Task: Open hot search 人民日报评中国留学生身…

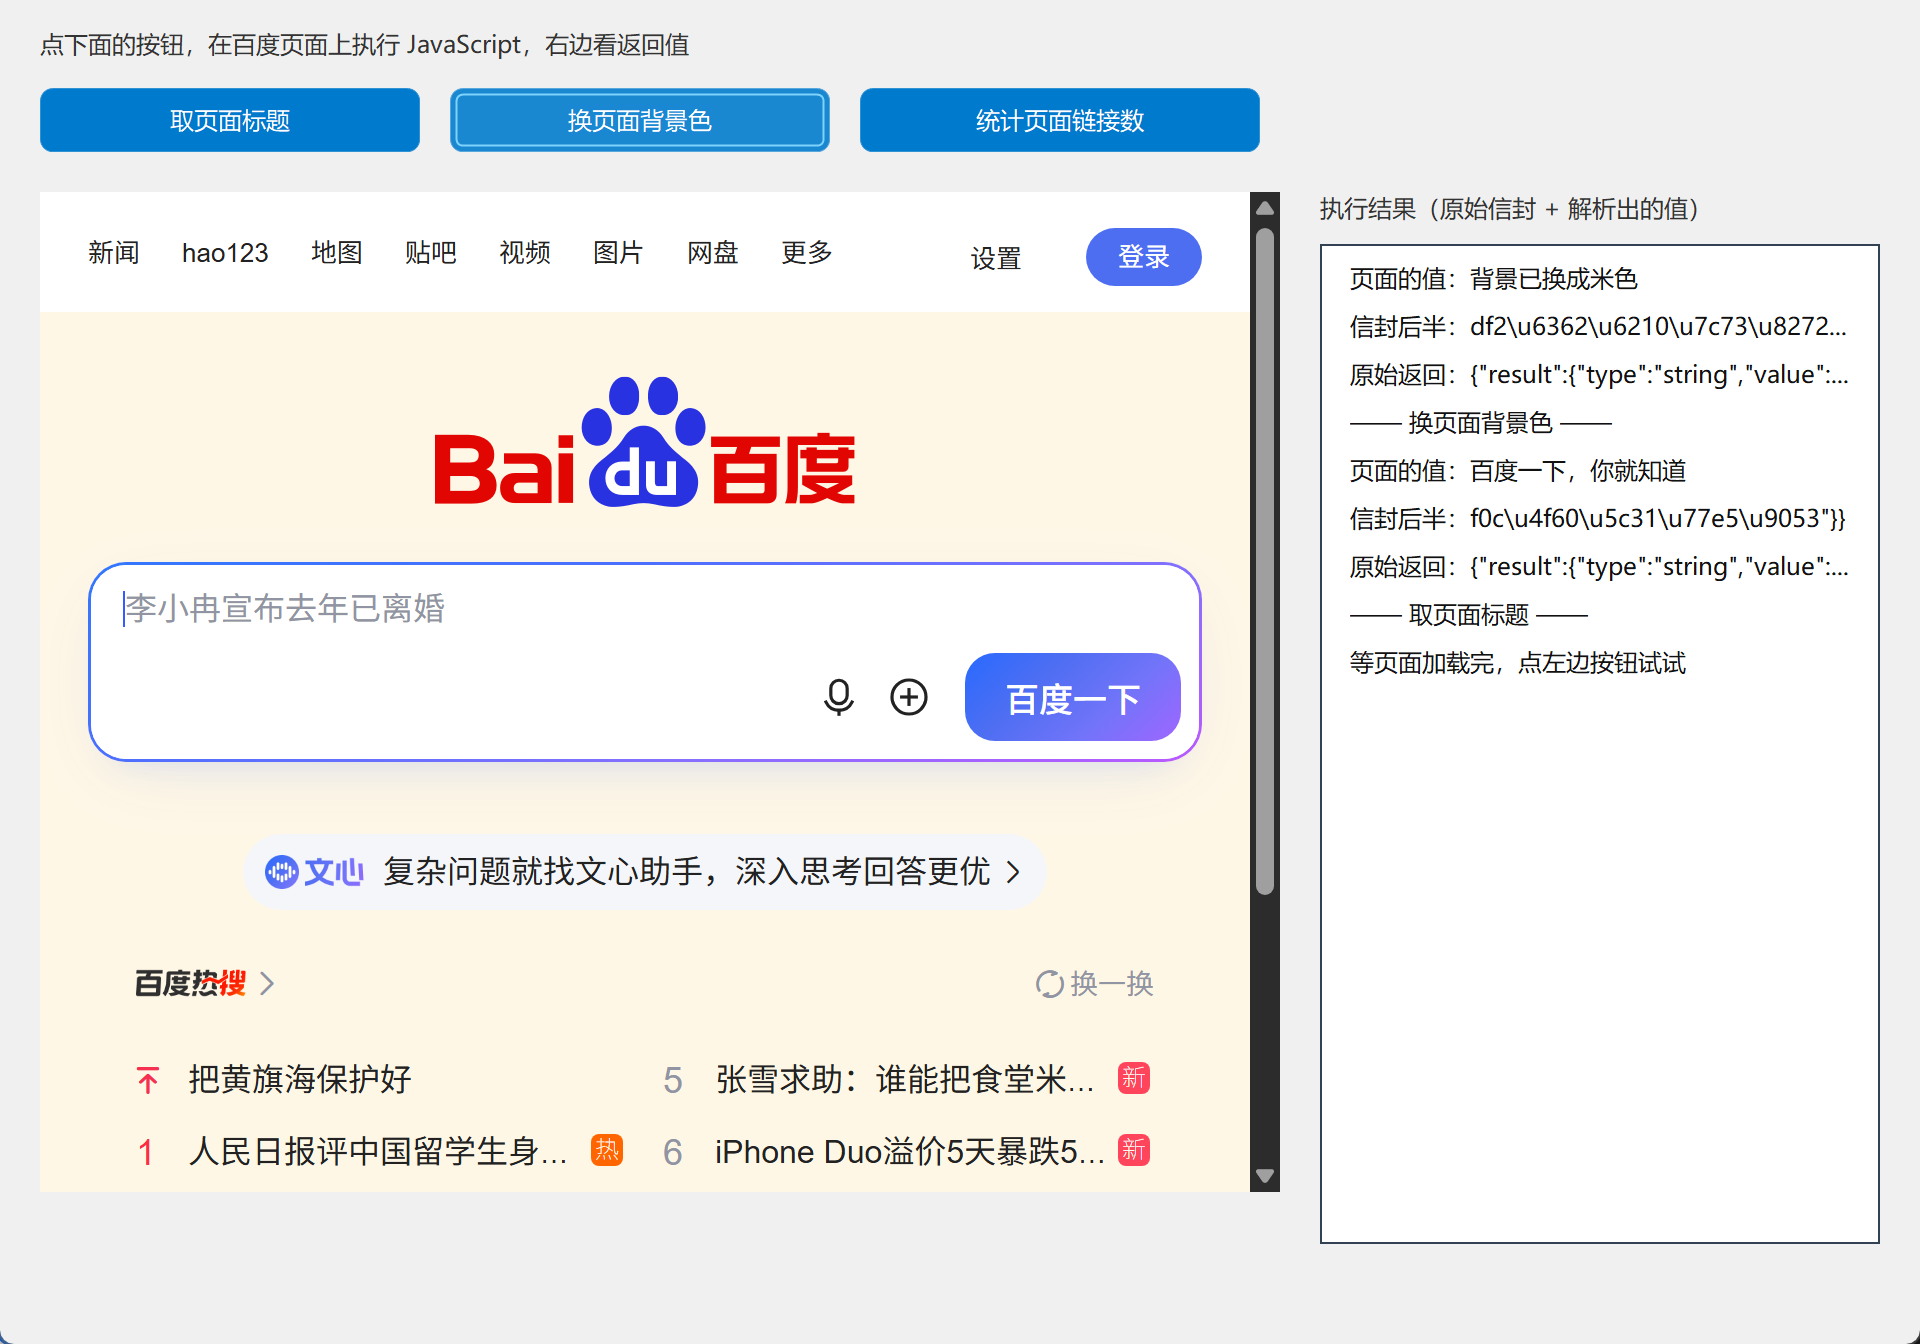Action: coord(378,1152)
